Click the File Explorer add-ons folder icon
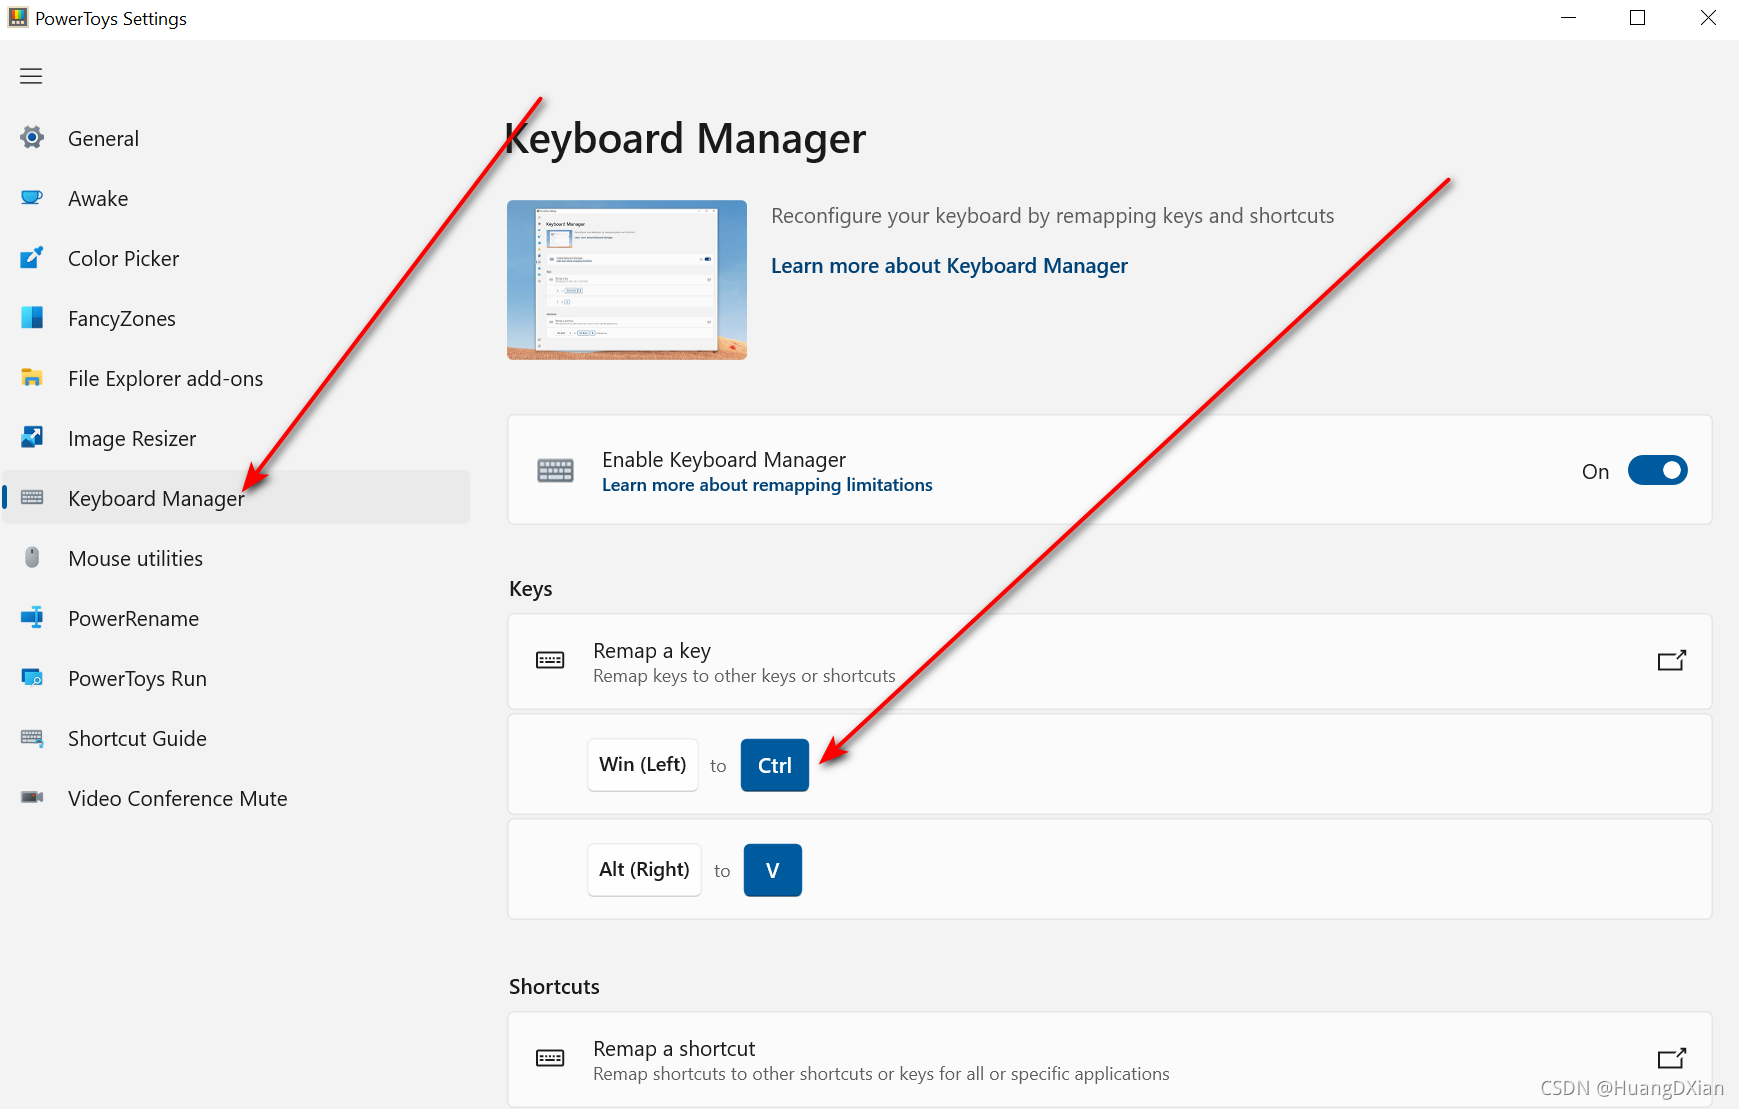Image resolution: width=1739 pixels, height=1109 pixels. (x=32, y=378)
